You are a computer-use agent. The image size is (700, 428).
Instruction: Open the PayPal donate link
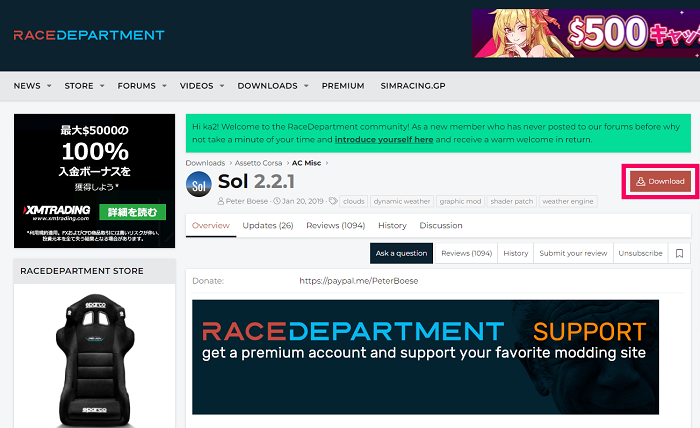358,281
